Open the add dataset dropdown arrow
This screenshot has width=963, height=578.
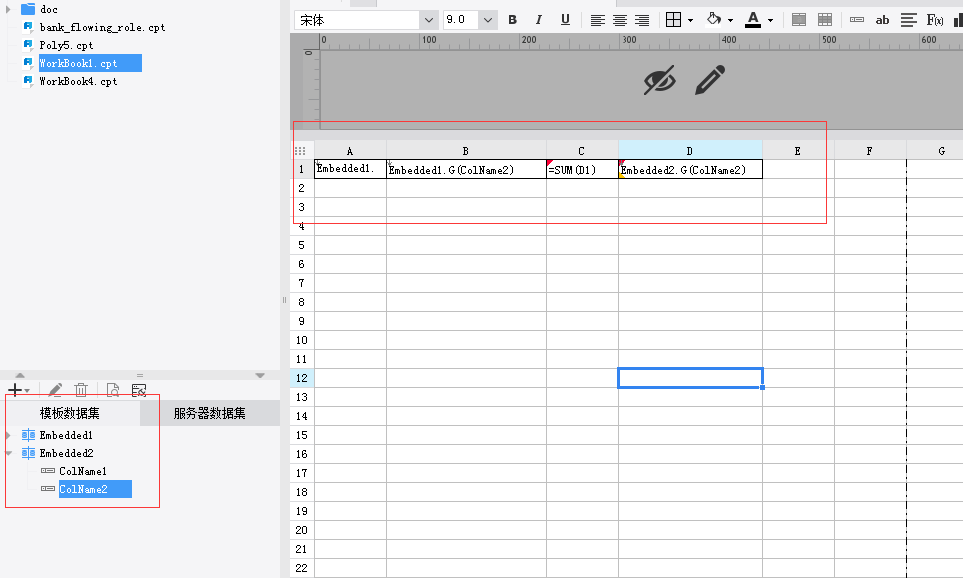[x=27, y=391]
